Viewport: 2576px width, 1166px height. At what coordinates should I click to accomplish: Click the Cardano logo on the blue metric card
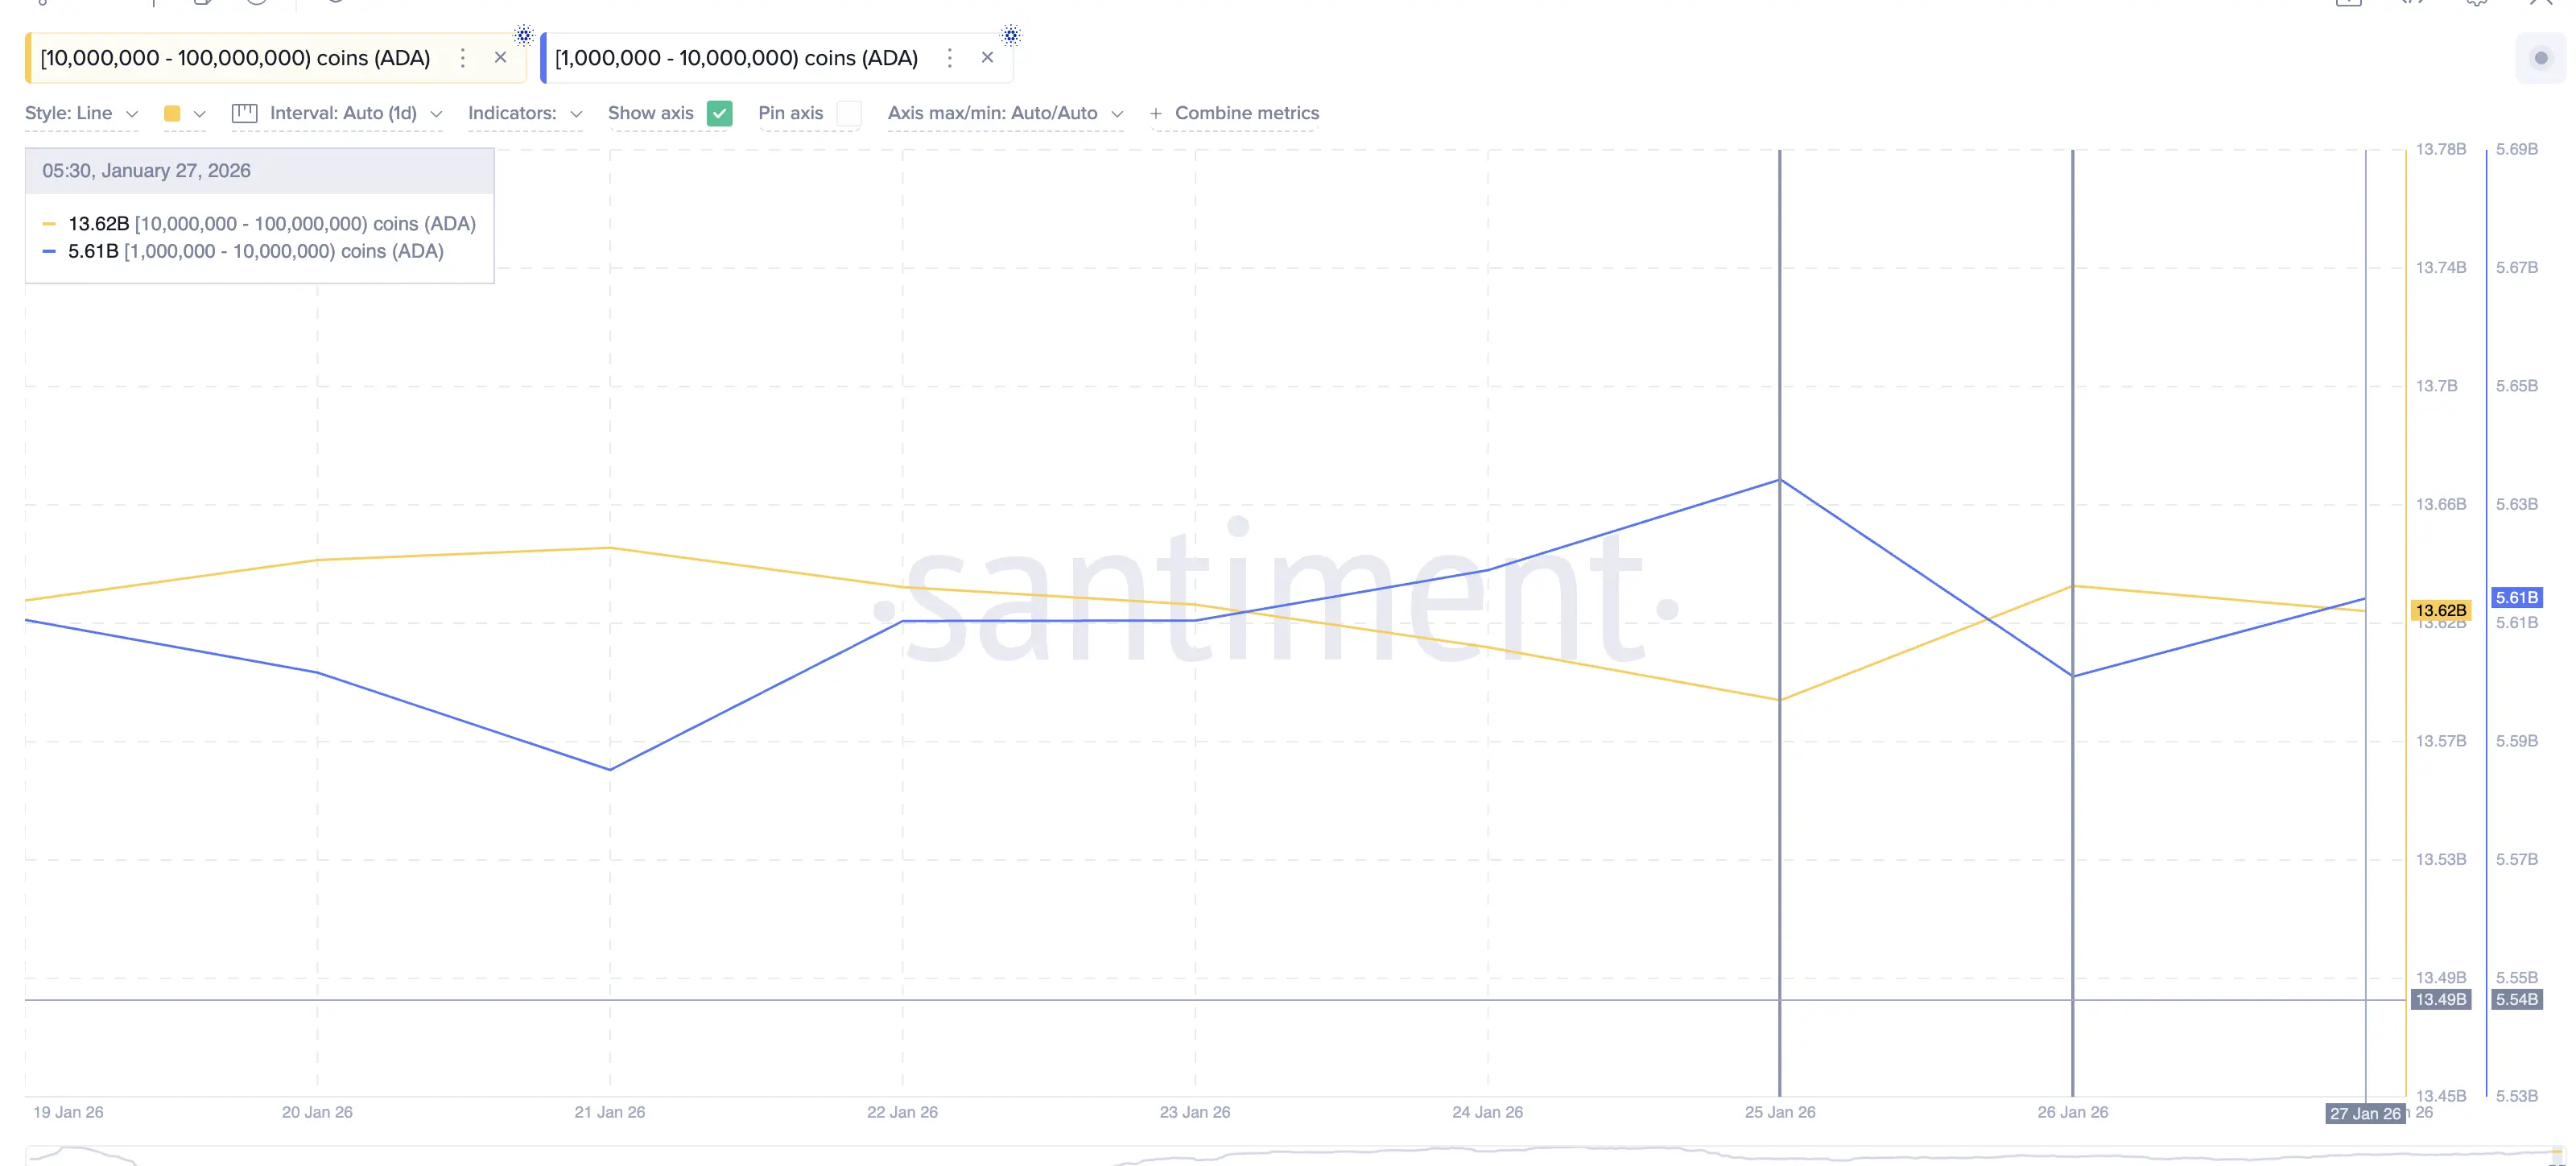click(x=1010, y=35)
